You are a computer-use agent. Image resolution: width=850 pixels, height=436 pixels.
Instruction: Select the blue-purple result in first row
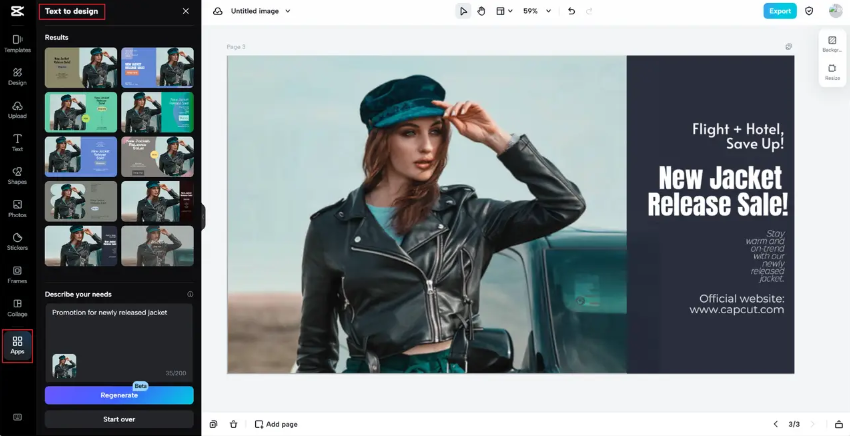click(x=157, y=68)
